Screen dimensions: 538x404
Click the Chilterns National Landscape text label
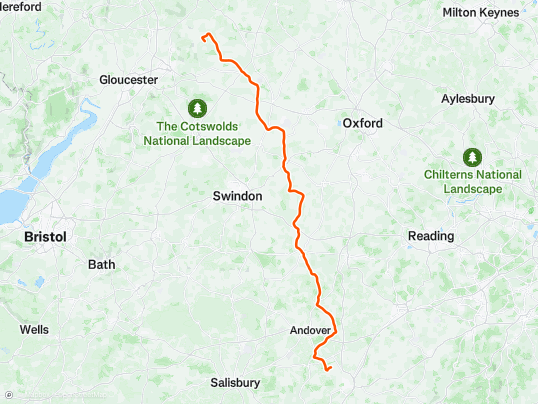(x=473, y=182)
